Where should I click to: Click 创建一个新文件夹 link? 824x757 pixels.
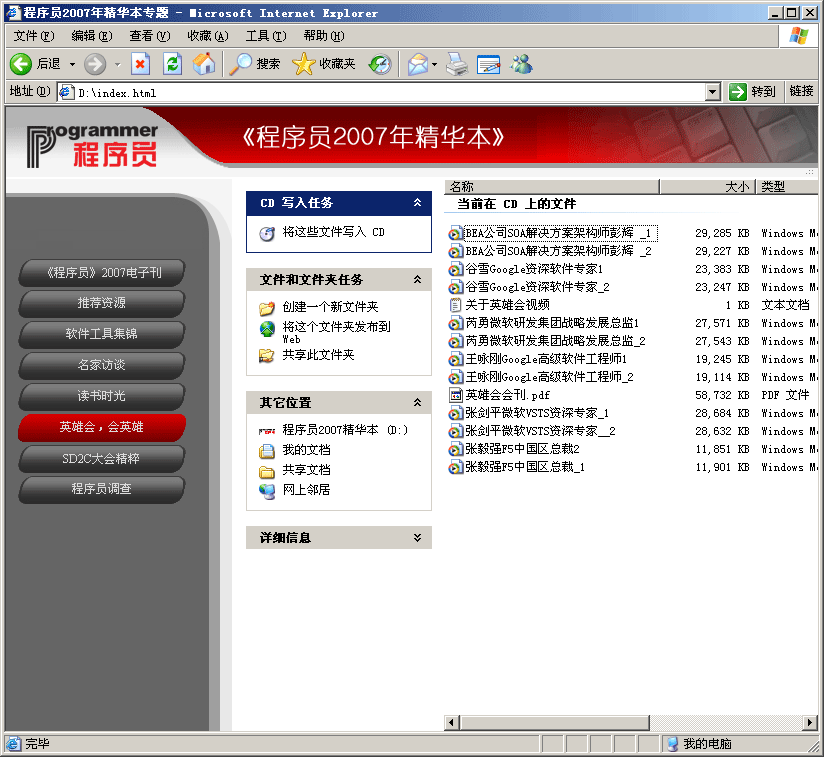tap(330, 307)
